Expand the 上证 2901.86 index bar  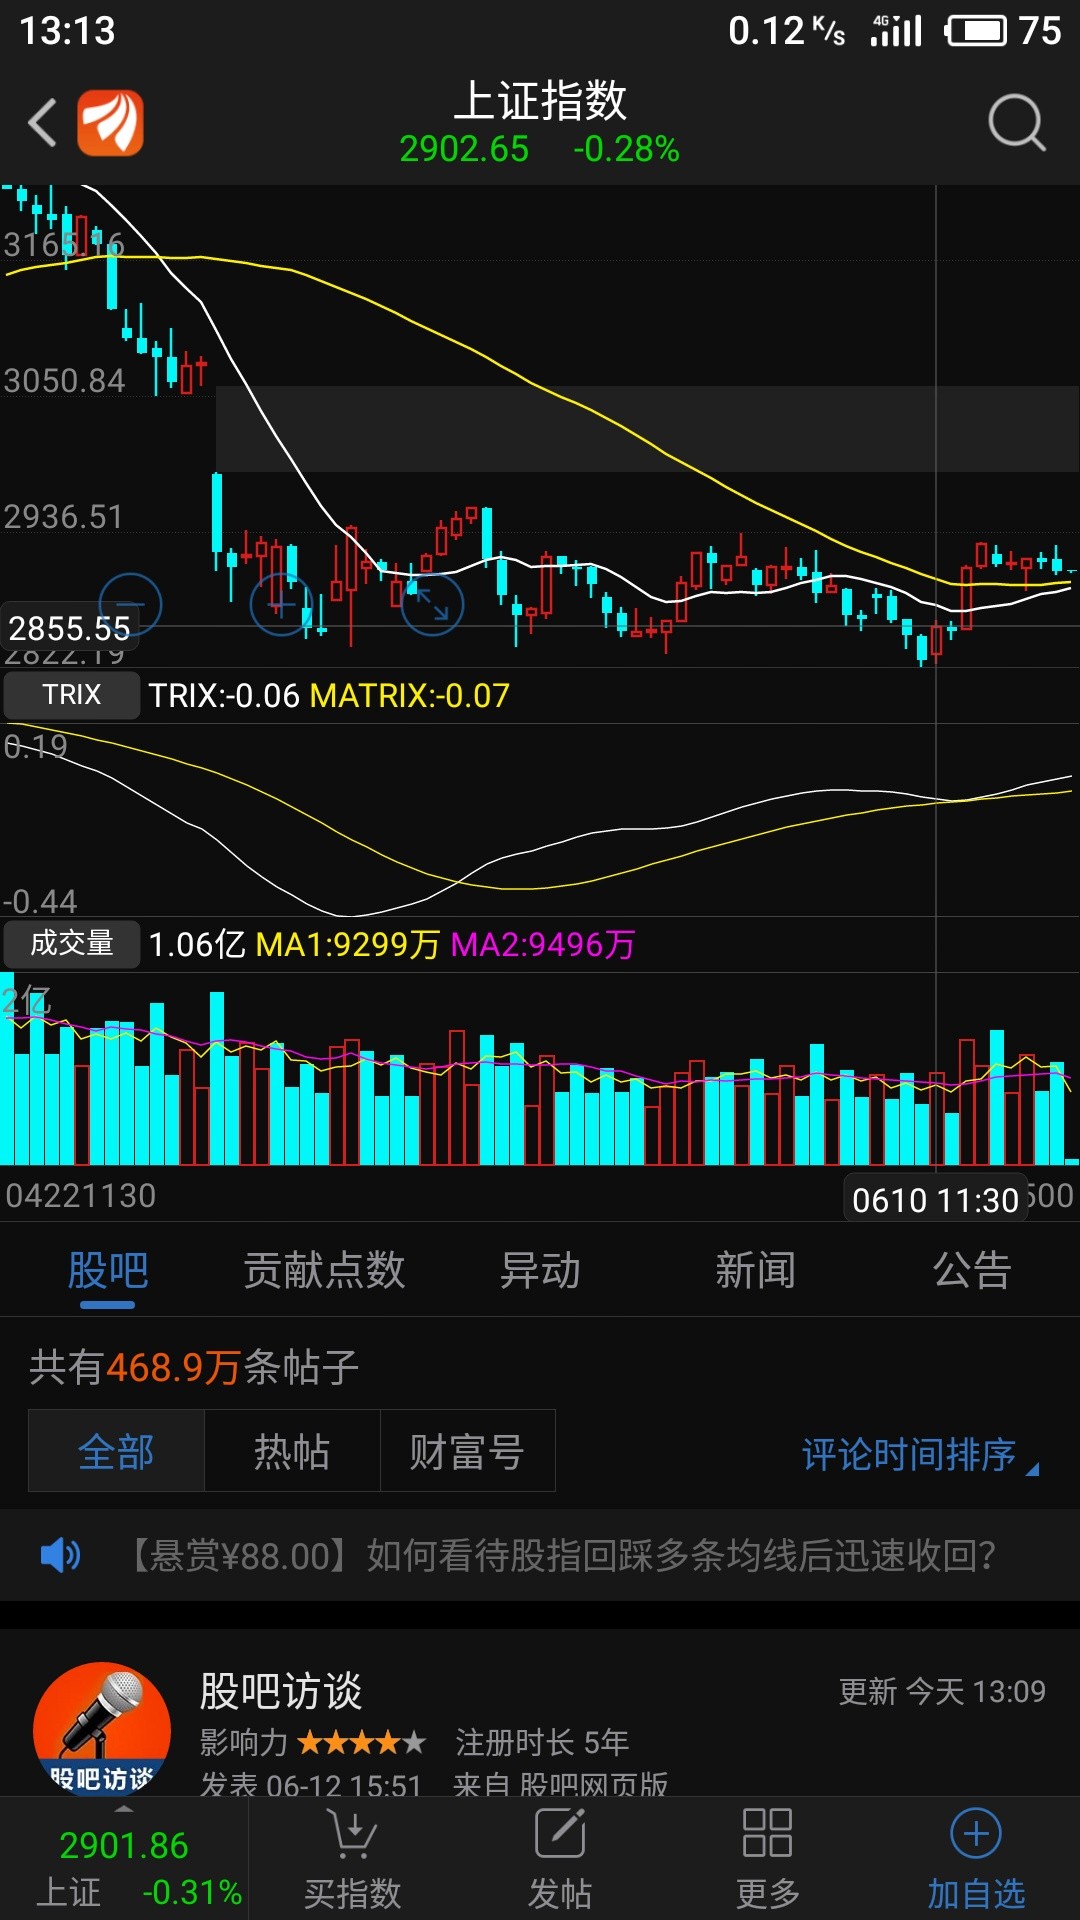point(124,1860)
